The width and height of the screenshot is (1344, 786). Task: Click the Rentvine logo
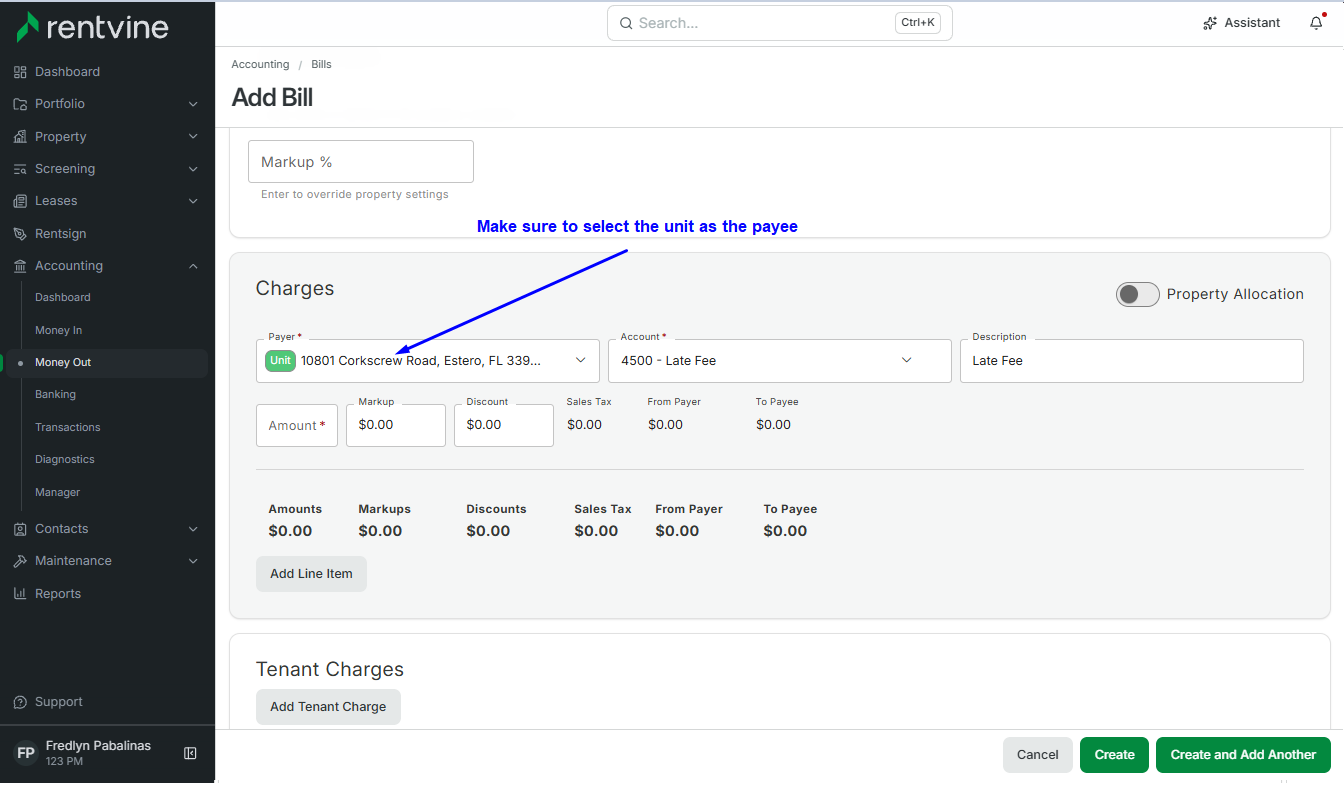(x=93, y=27)
